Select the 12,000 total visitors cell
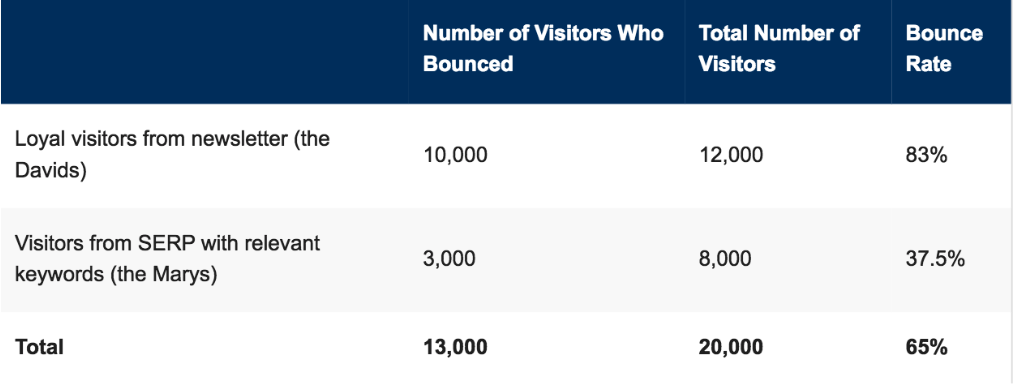The height and width of the screenshot is (391, 1013). click(x=731, y=156)
